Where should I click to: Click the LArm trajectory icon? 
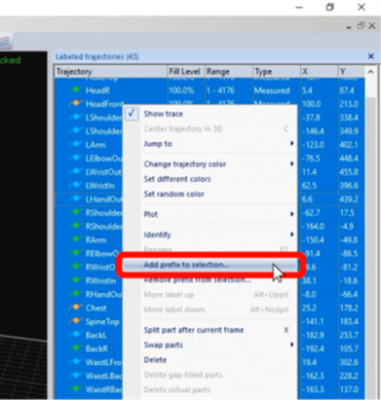point(76,145)
